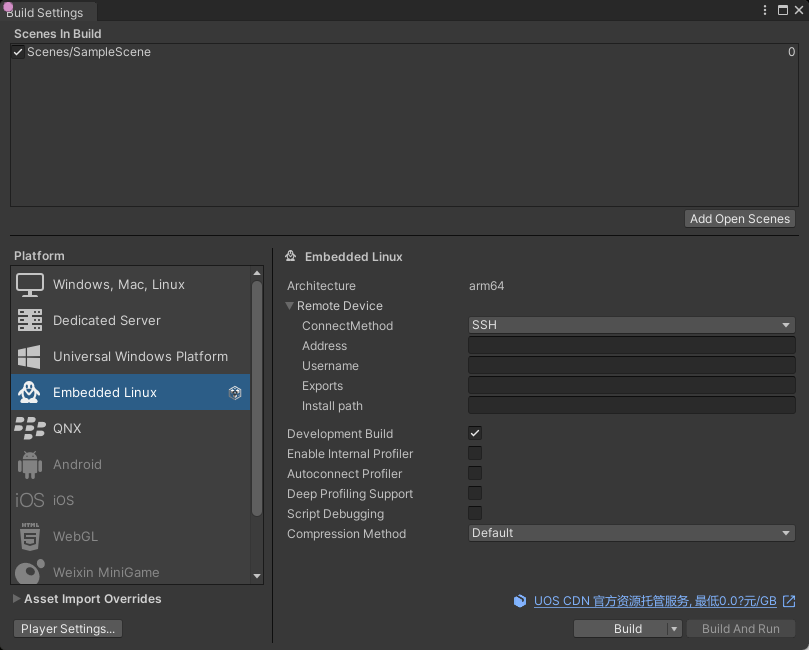Uncheck the Scenes/SampleScene checkbox
Viewport: 809px width, 650px height.
tap(17, 51)
